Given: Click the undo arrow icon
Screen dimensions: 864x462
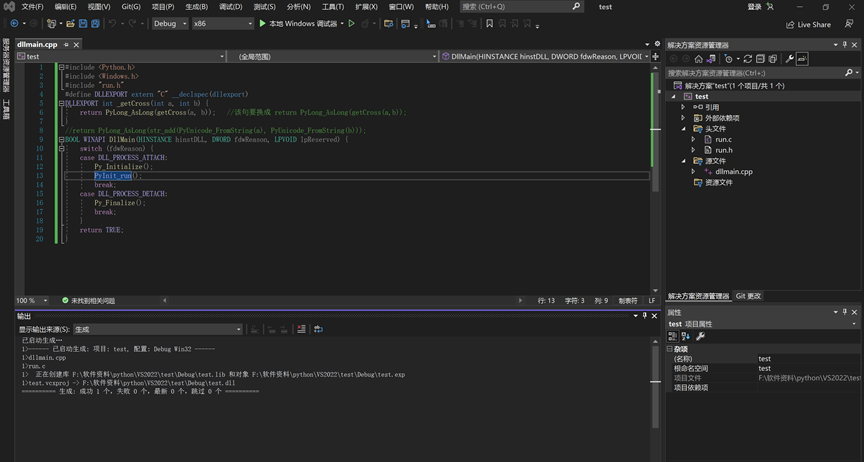Looking at the screenshot, I should (112, 24).
